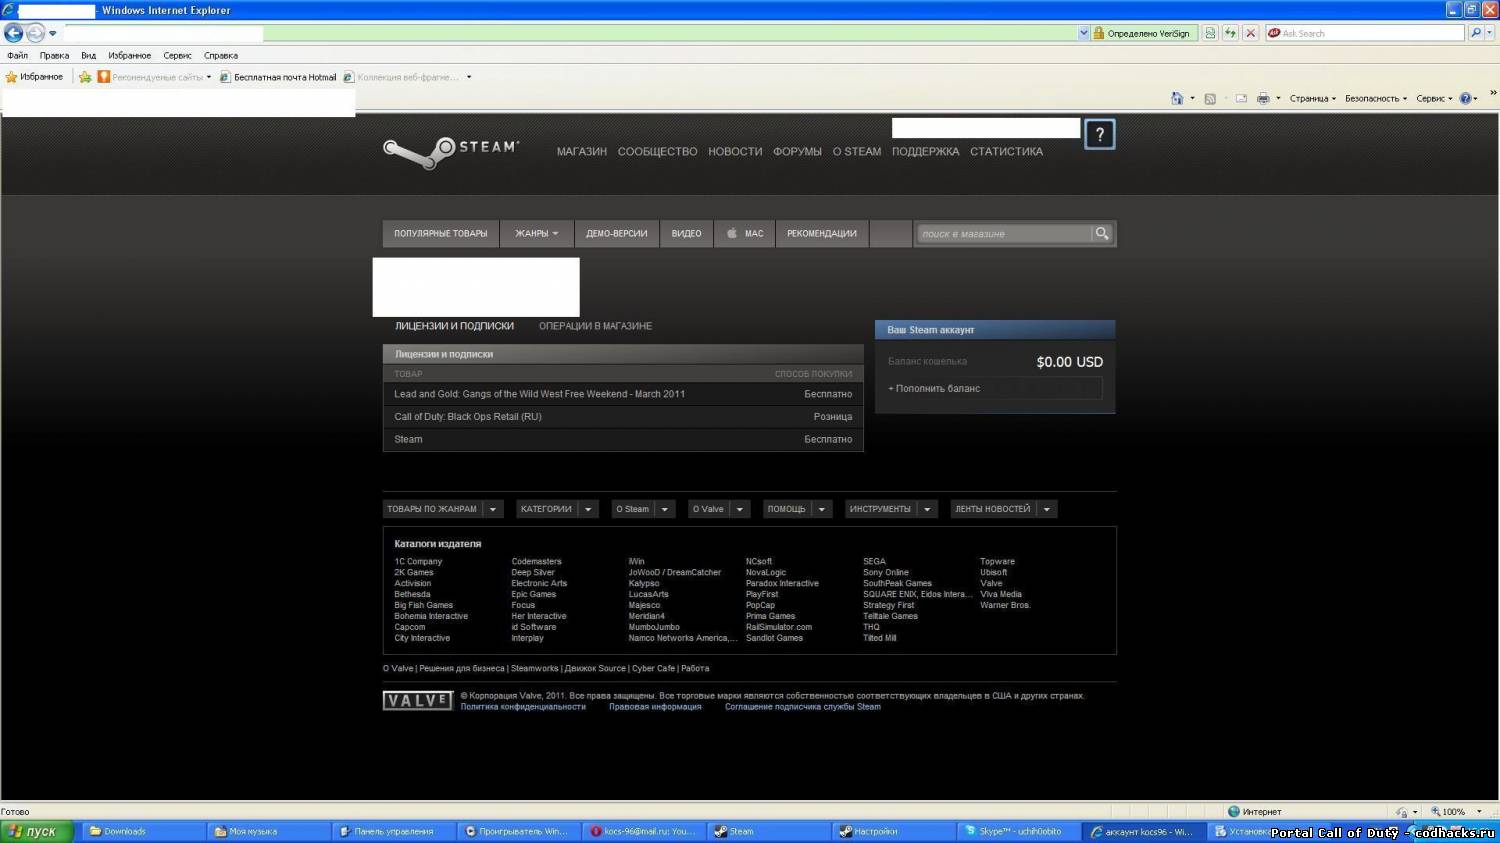Expand О Steam footer dropdown arrow
The height and width of the screenshot is (843, 1500).
[665, 509]
